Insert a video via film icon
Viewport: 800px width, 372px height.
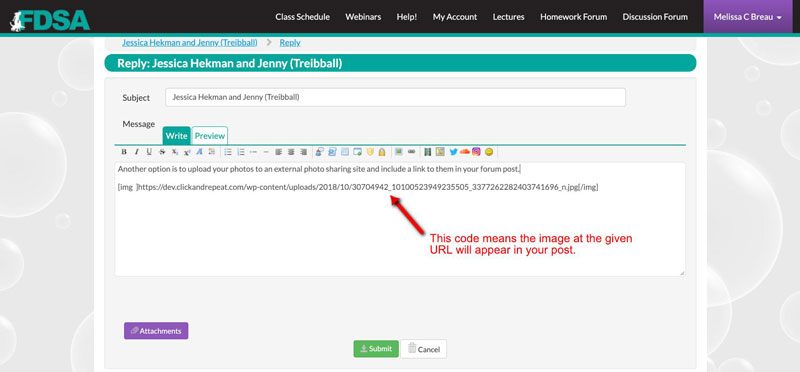[428, 152]
